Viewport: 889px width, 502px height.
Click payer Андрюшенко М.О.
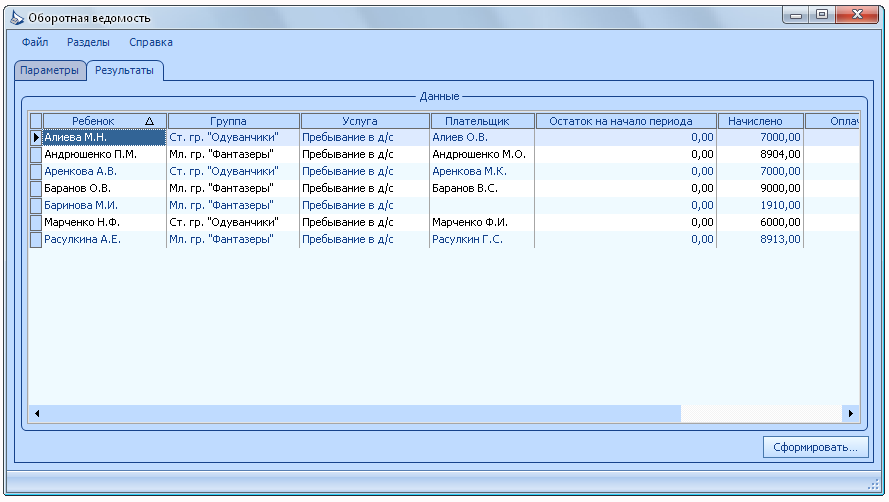coord(482,154)
